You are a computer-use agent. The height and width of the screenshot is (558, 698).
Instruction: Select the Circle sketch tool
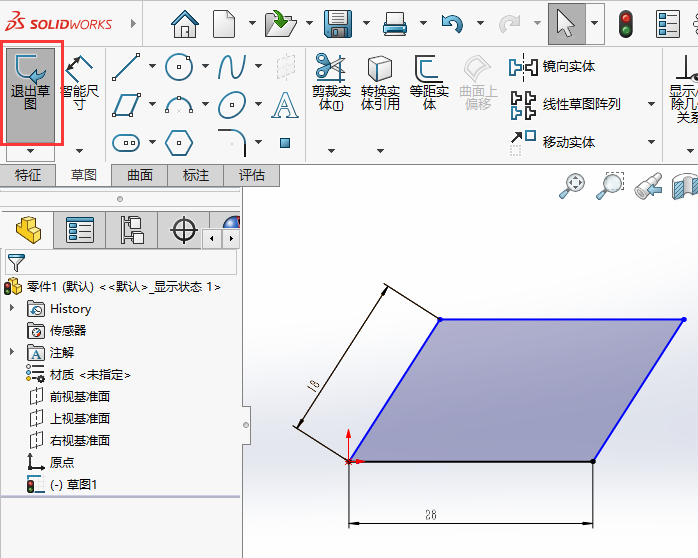click(179, 67)
